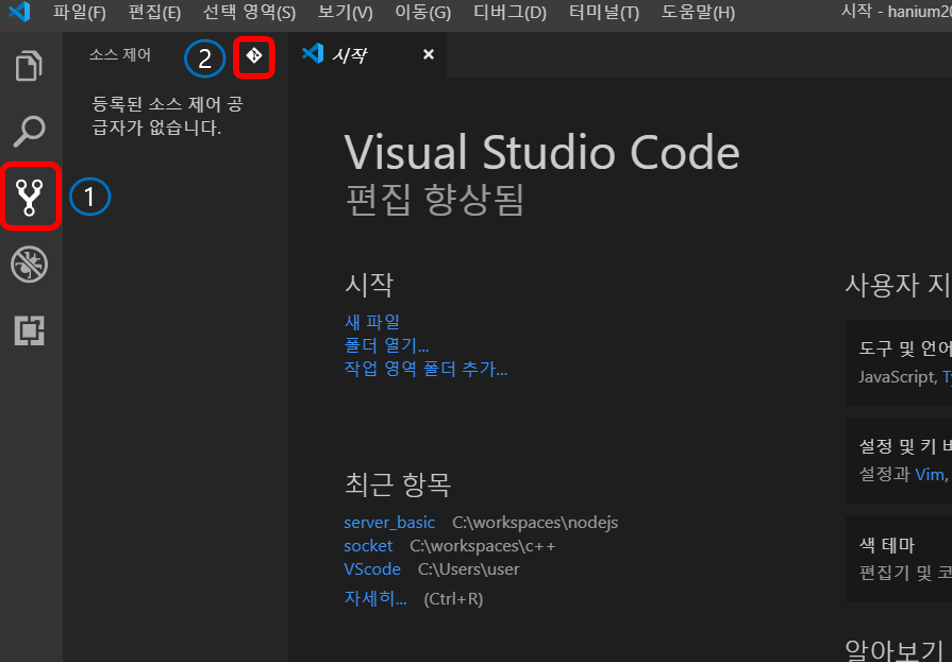Click the 새 파일 link
952x662 pixels.
click(x=372, y=321)
